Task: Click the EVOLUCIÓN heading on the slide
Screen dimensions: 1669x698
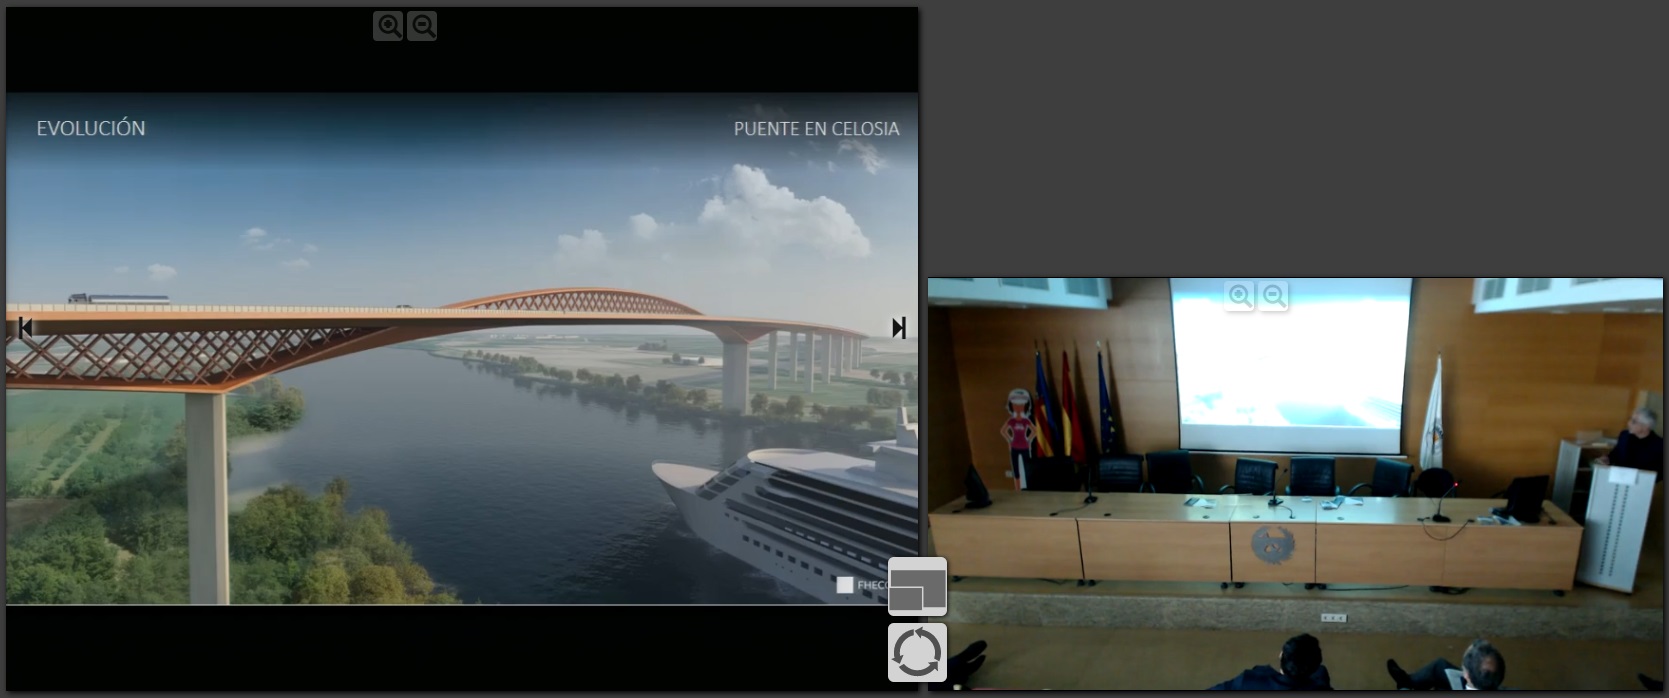Action: [x=91, y=128]
